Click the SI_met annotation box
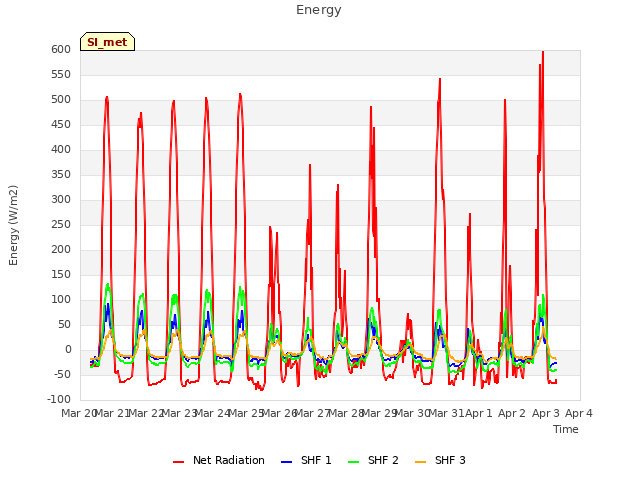The image size is (640, 480). 107,42
